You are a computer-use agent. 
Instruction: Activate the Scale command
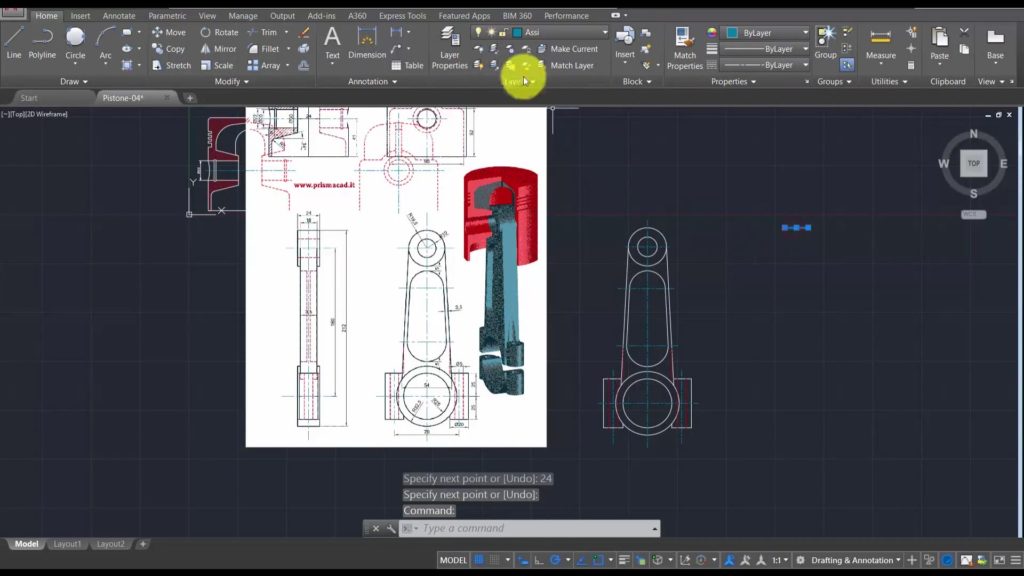click(217, 65)
